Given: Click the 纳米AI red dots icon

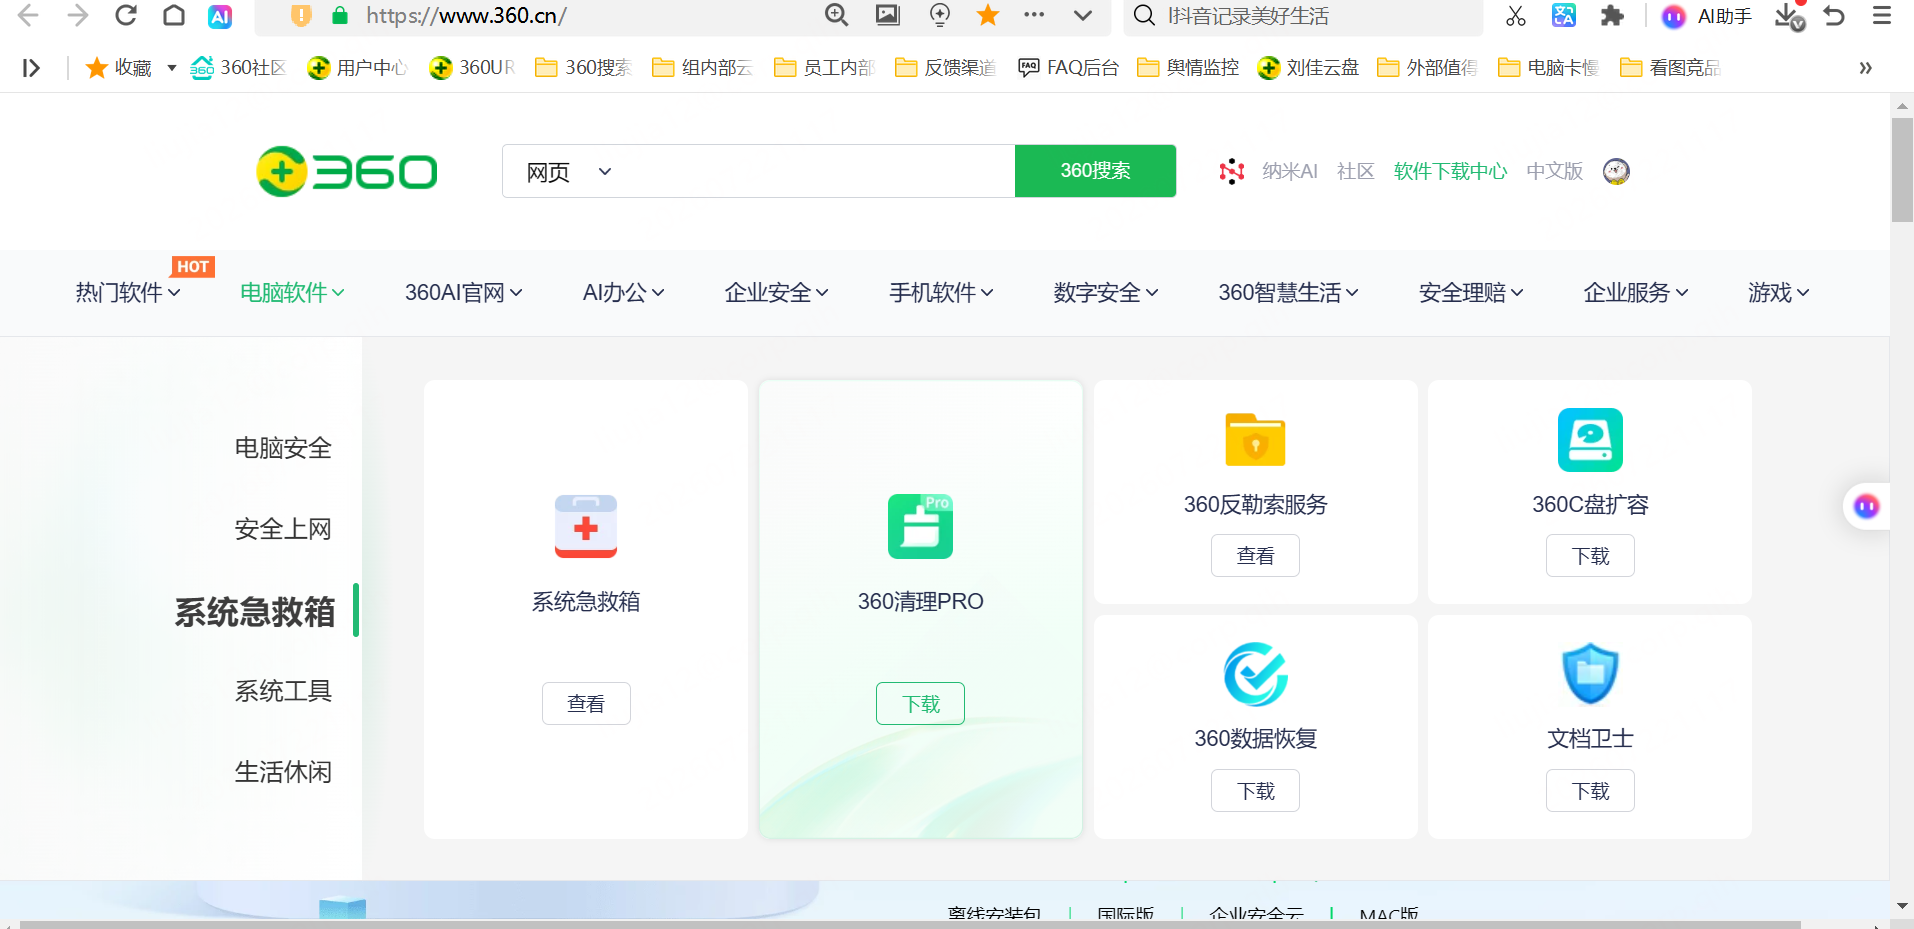Looking at the screenshot, I should (x=1232, y=171).
